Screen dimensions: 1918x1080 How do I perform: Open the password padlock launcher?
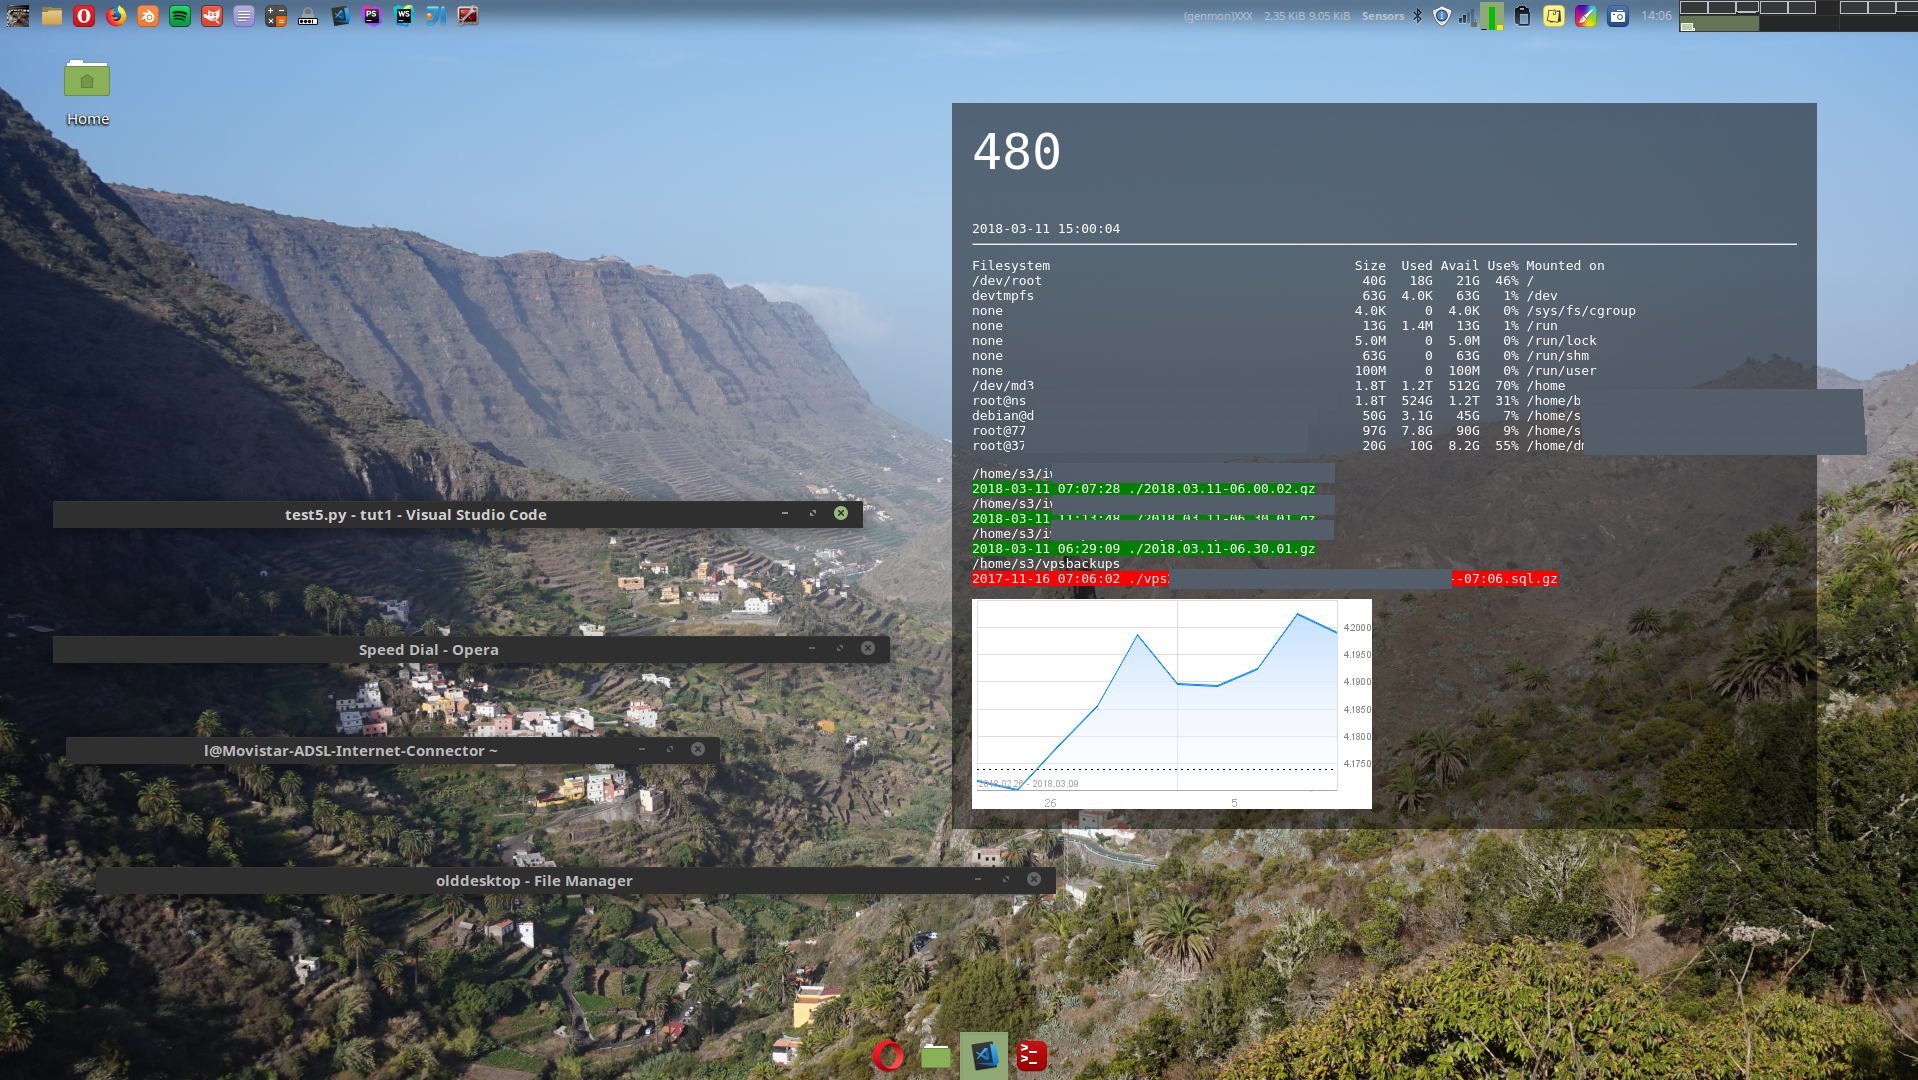pos(308,16)
